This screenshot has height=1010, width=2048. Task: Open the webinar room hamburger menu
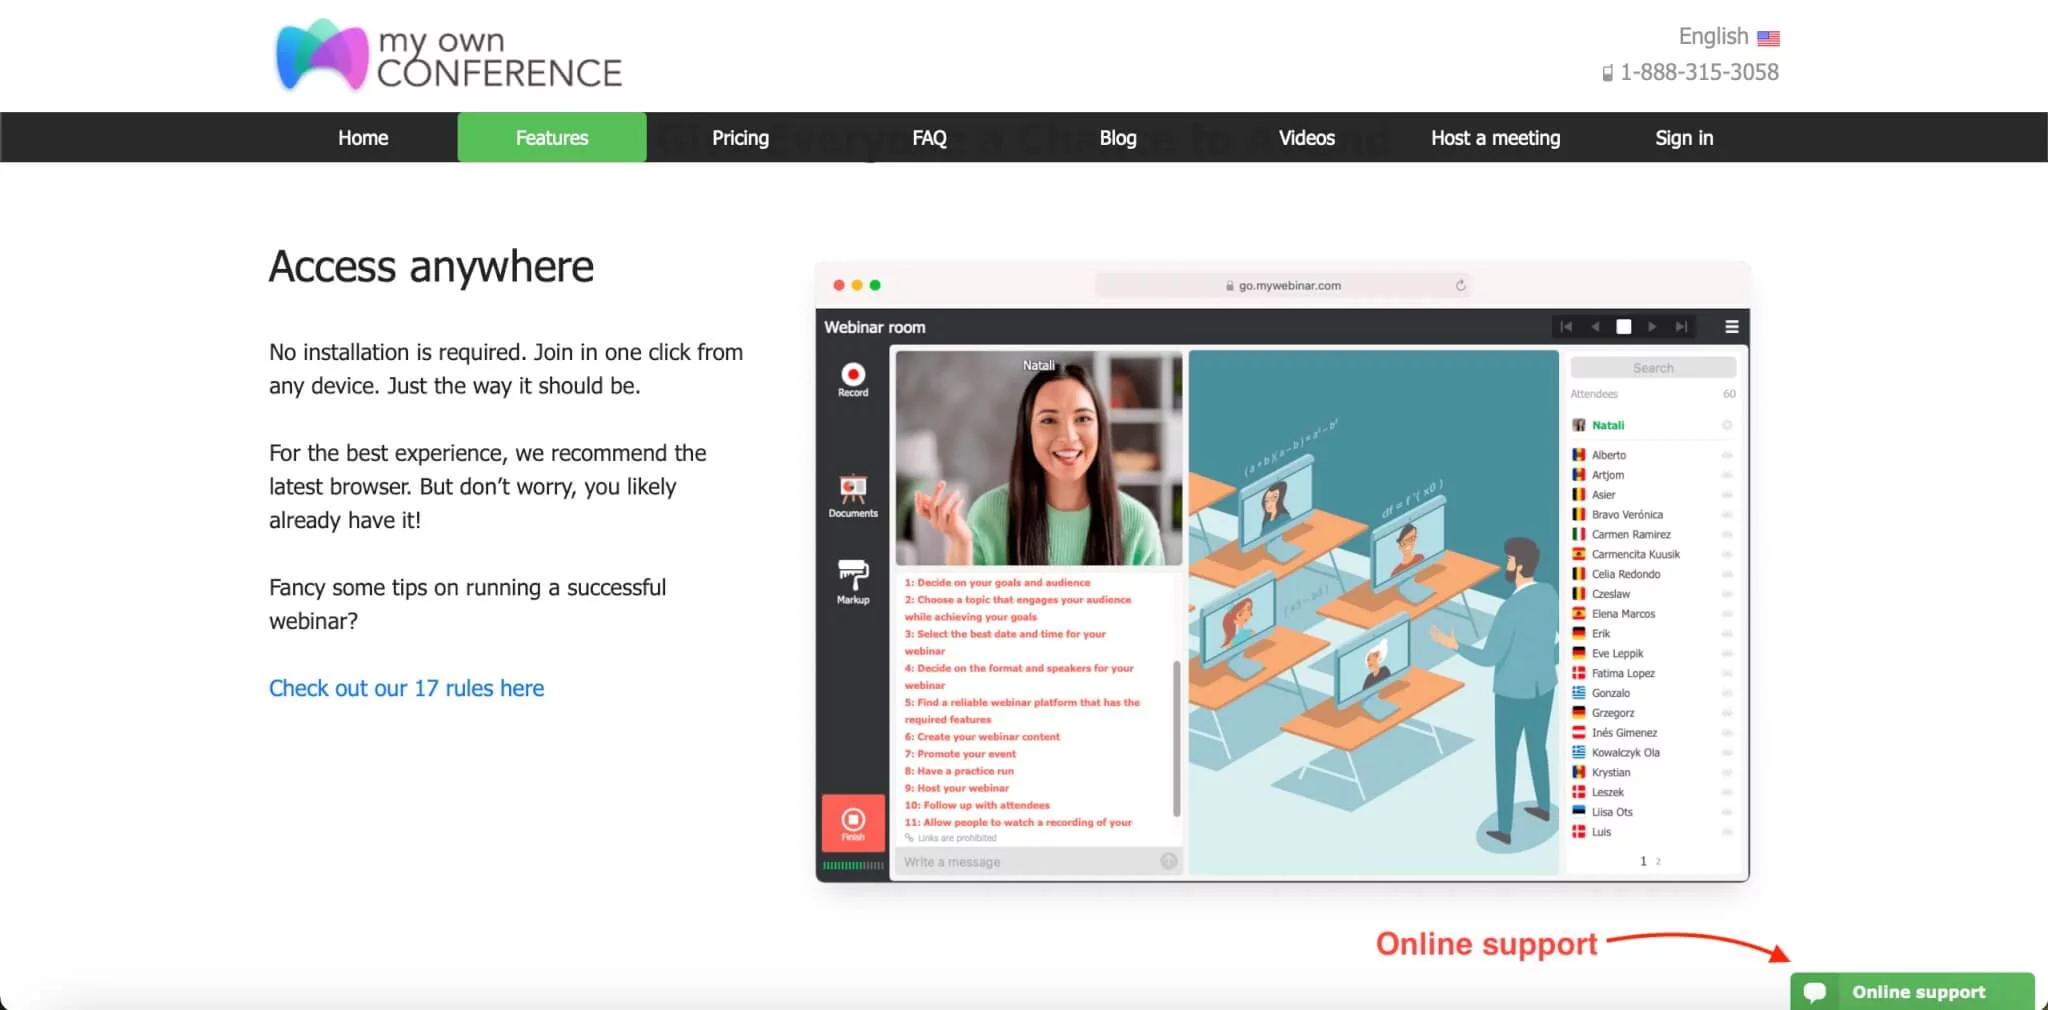[x=1731, y=326]
